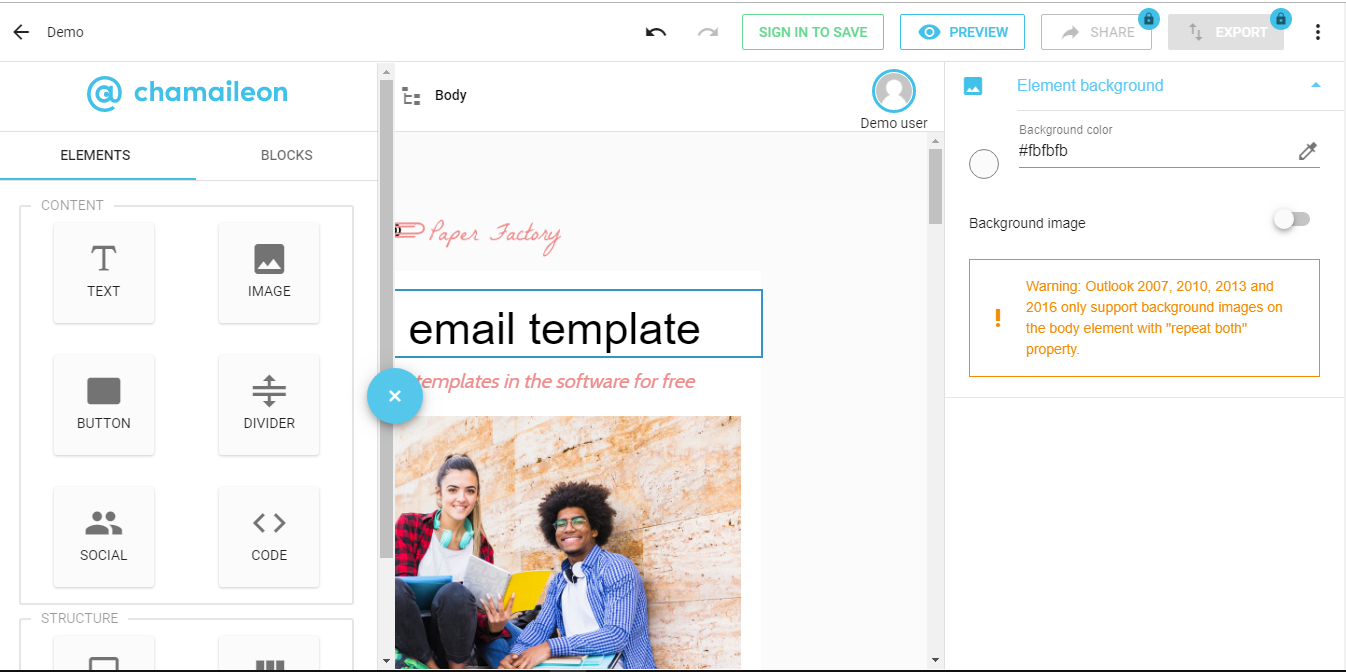
Task: Click SIGN IN TO SAVE
Action: tap(812, 32)
